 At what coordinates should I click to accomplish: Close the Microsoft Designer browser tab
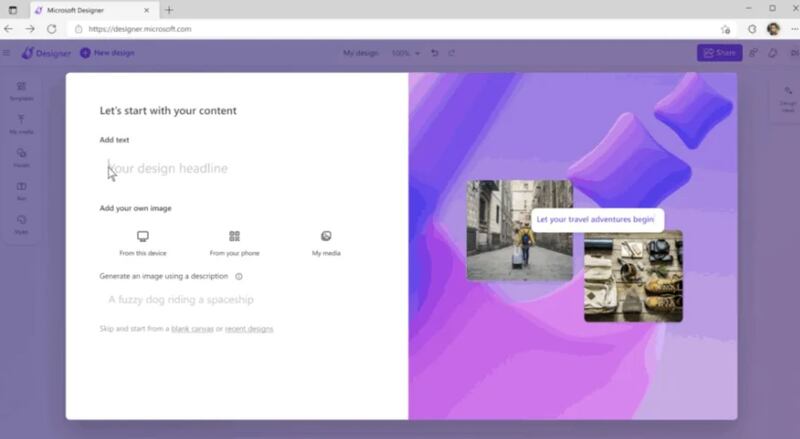click(146, 10)
